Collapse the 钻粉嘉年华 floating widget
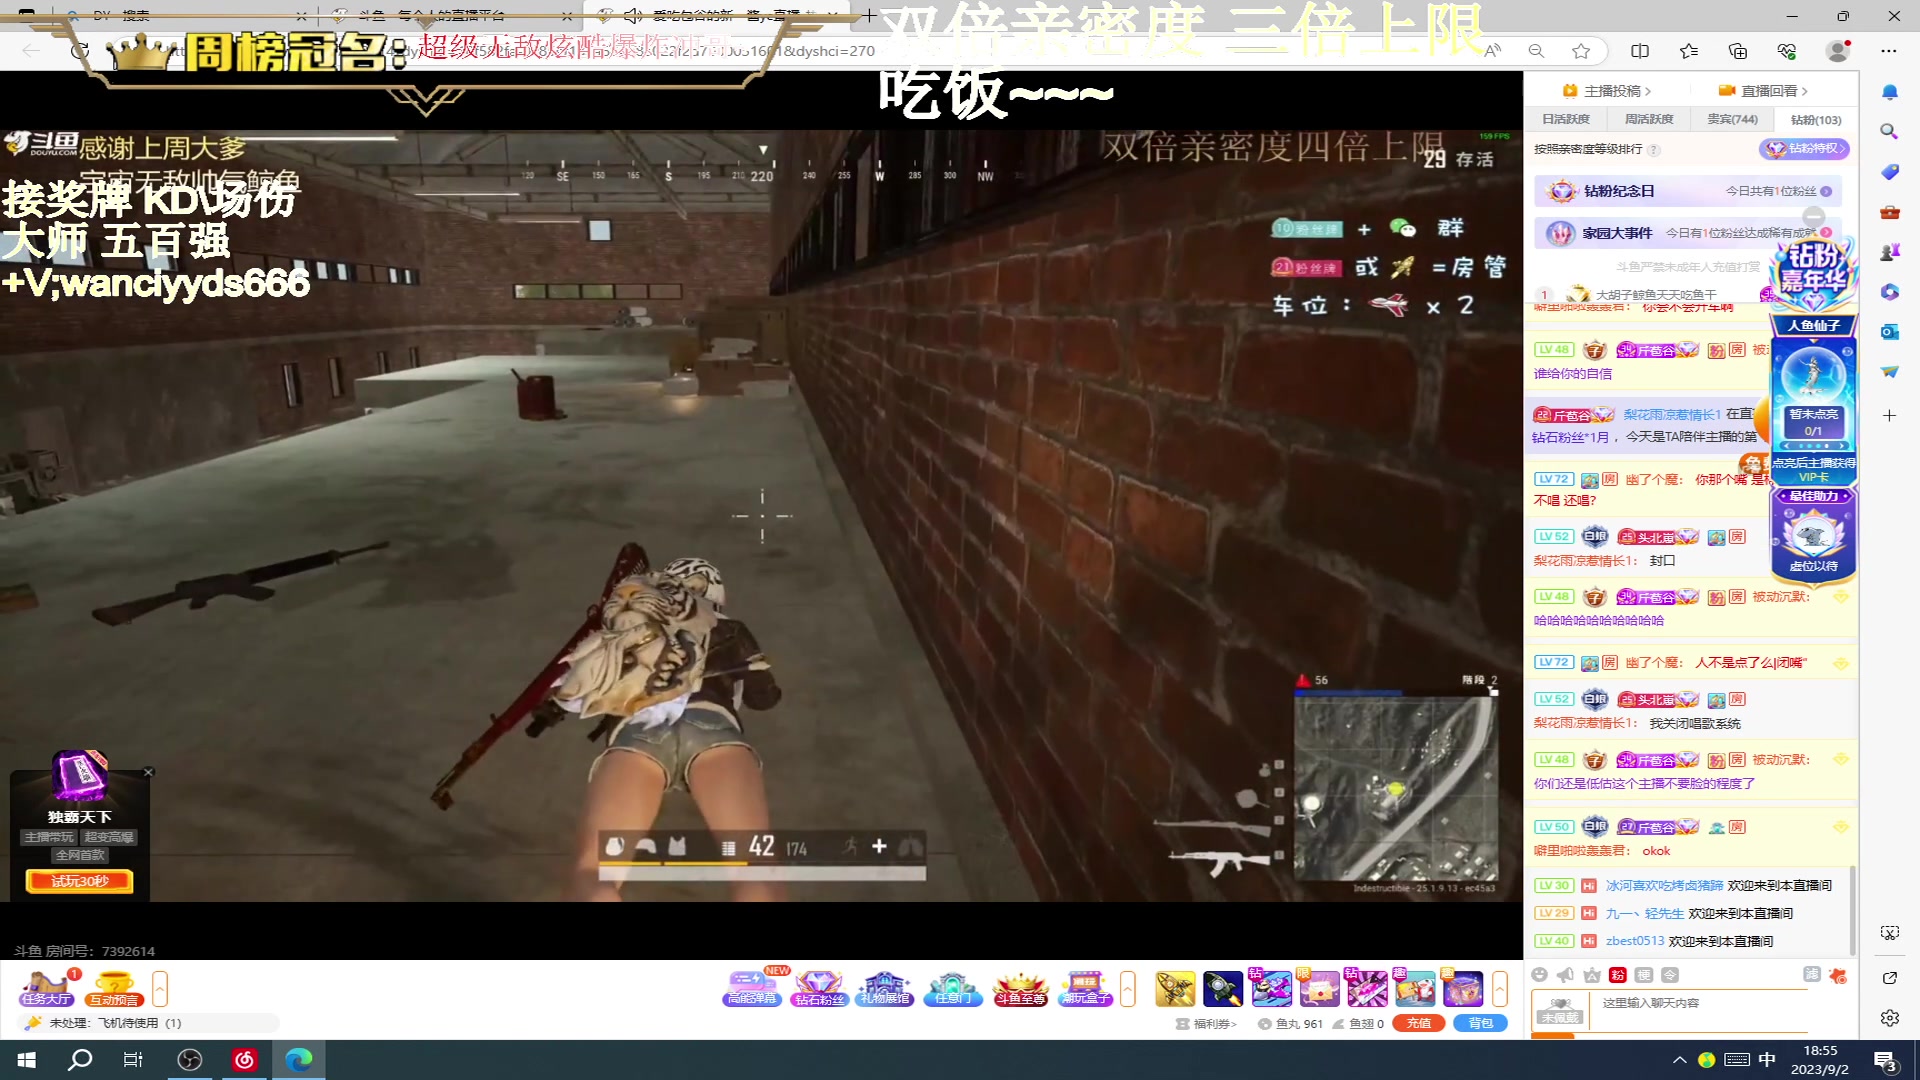The image size is (1920, 1080). (1813, 217)
